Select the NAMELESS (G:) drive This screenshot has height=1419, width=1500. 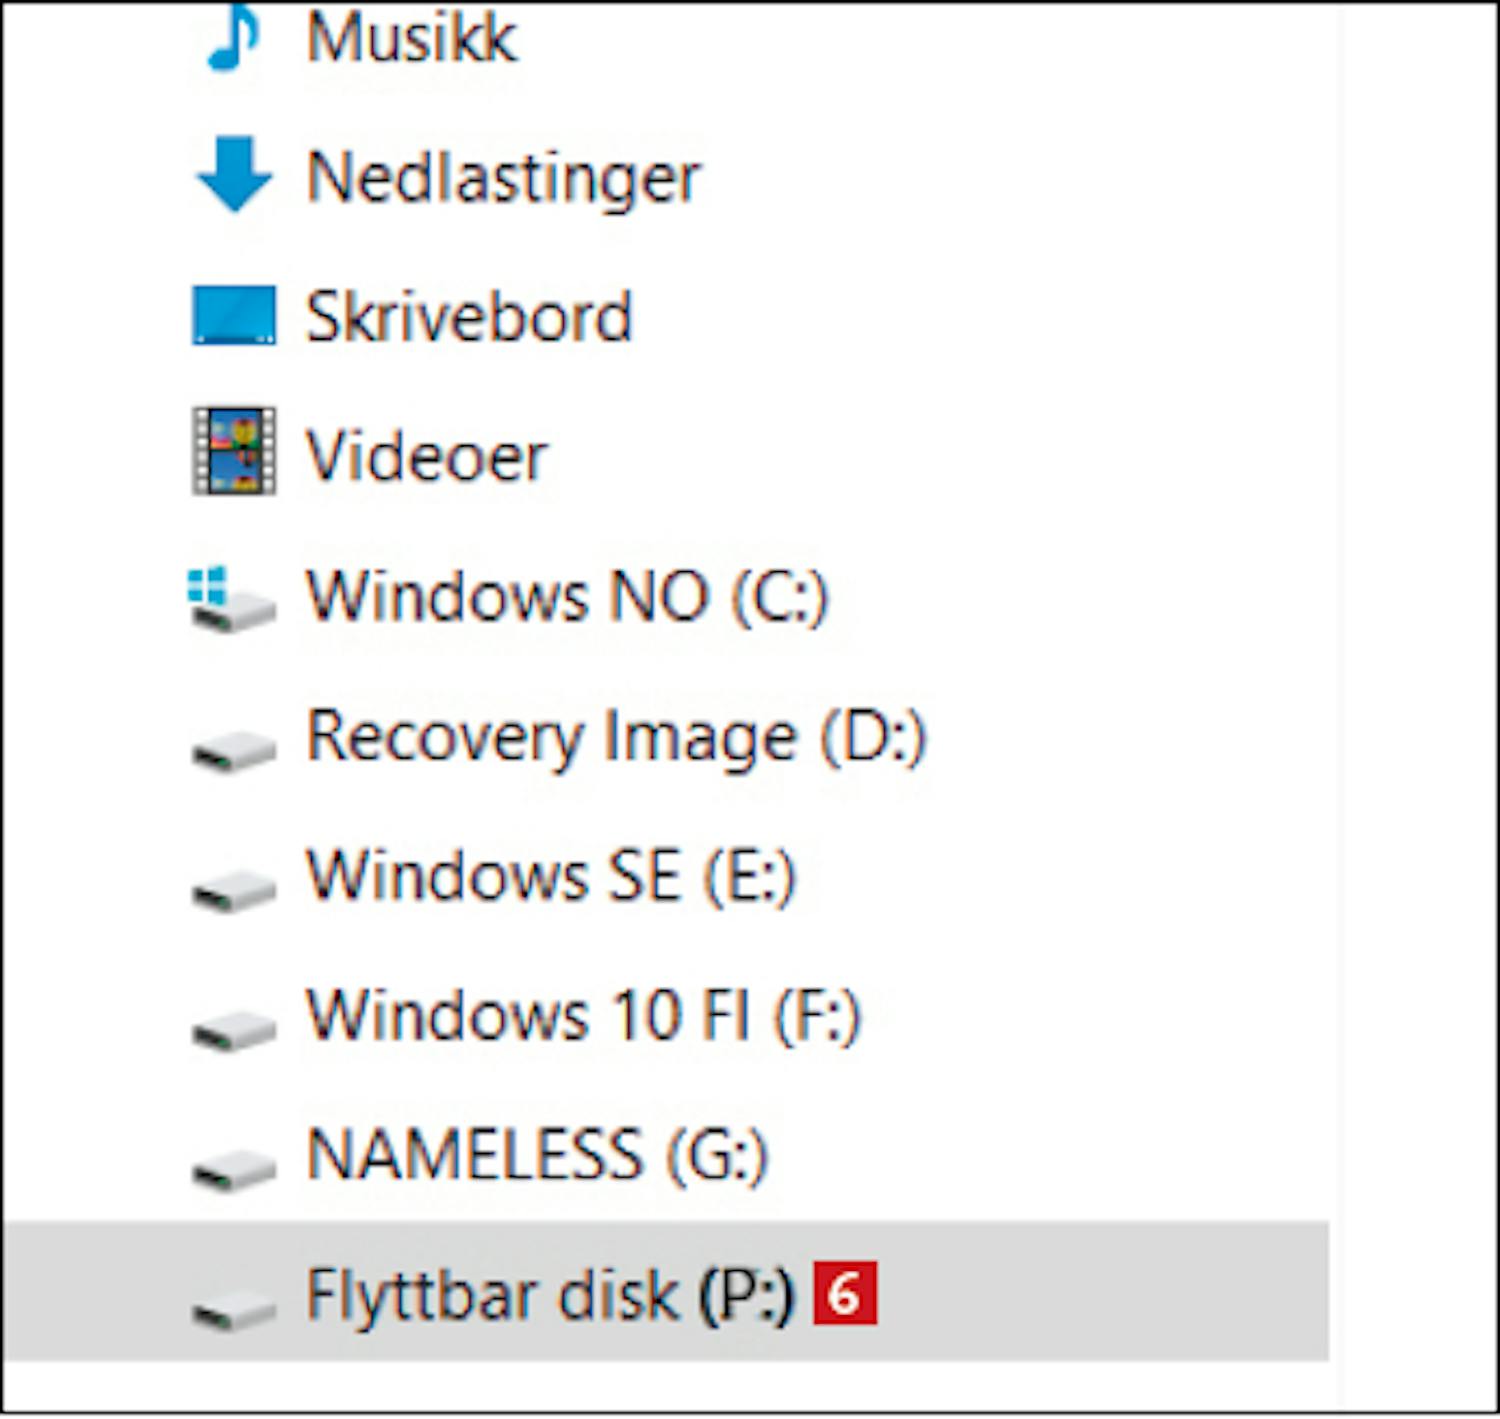pos(537,1156)
